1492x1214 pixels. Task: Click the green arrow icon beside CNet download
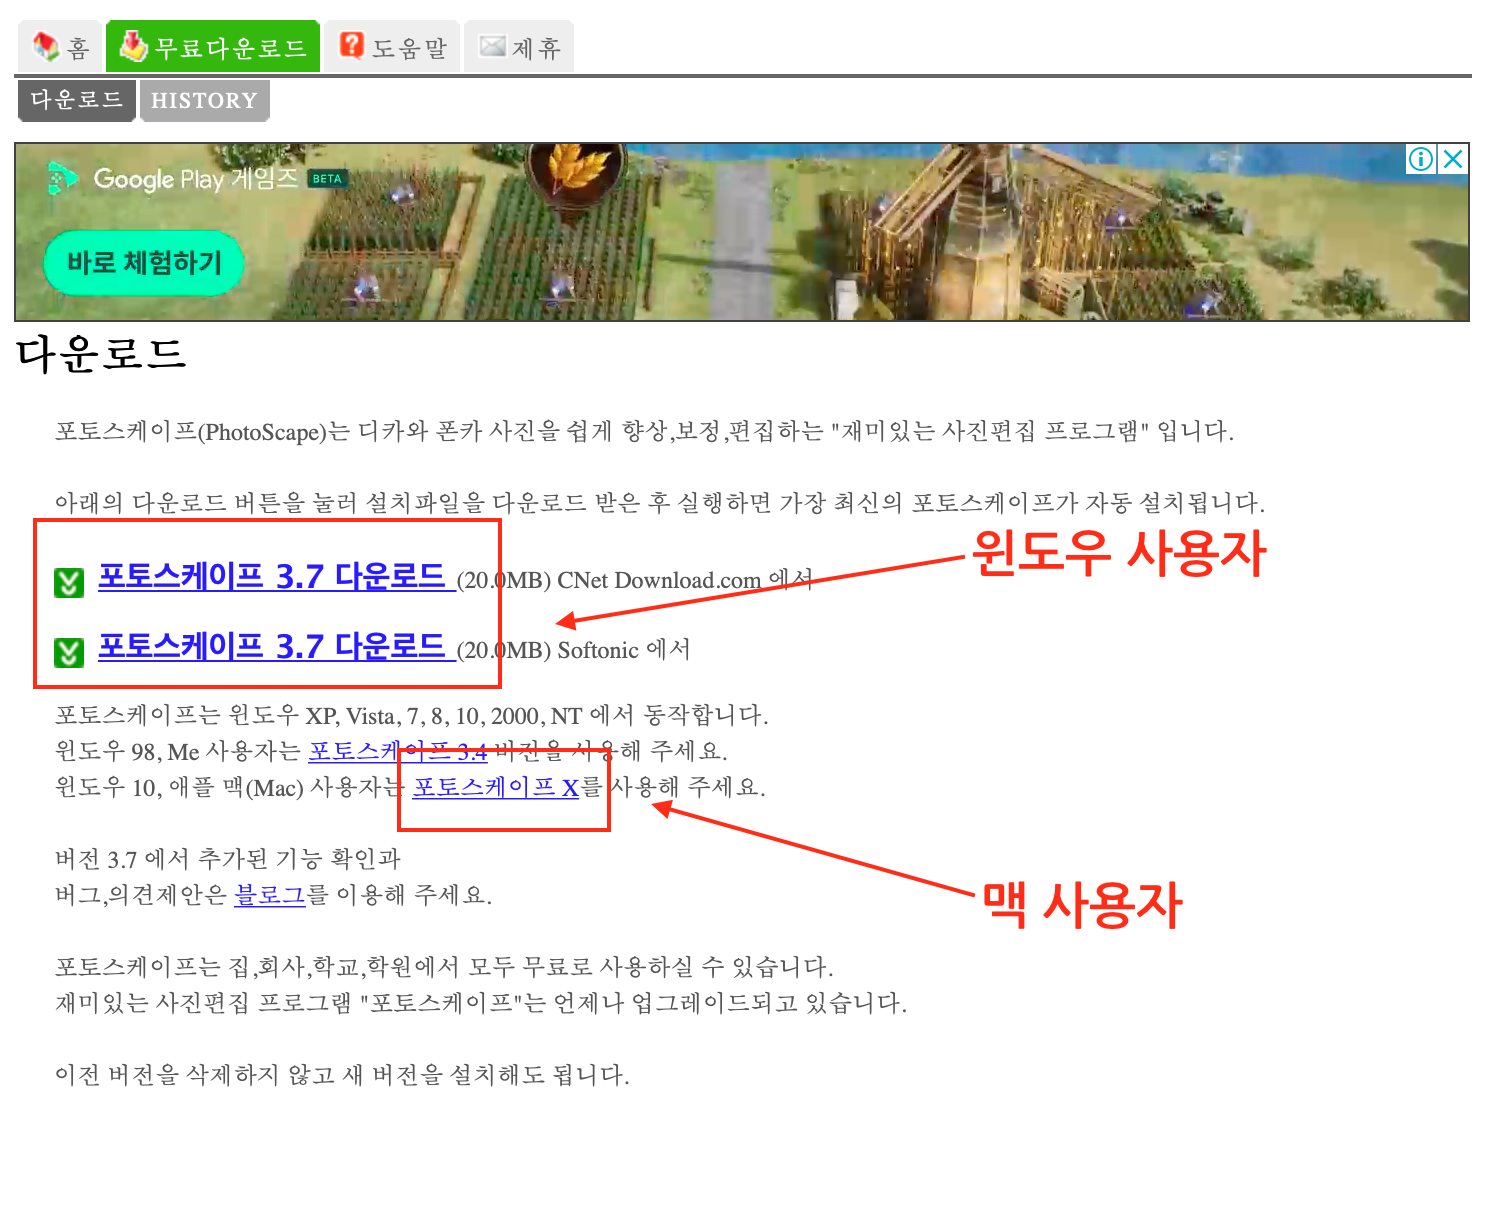point(69,582)
